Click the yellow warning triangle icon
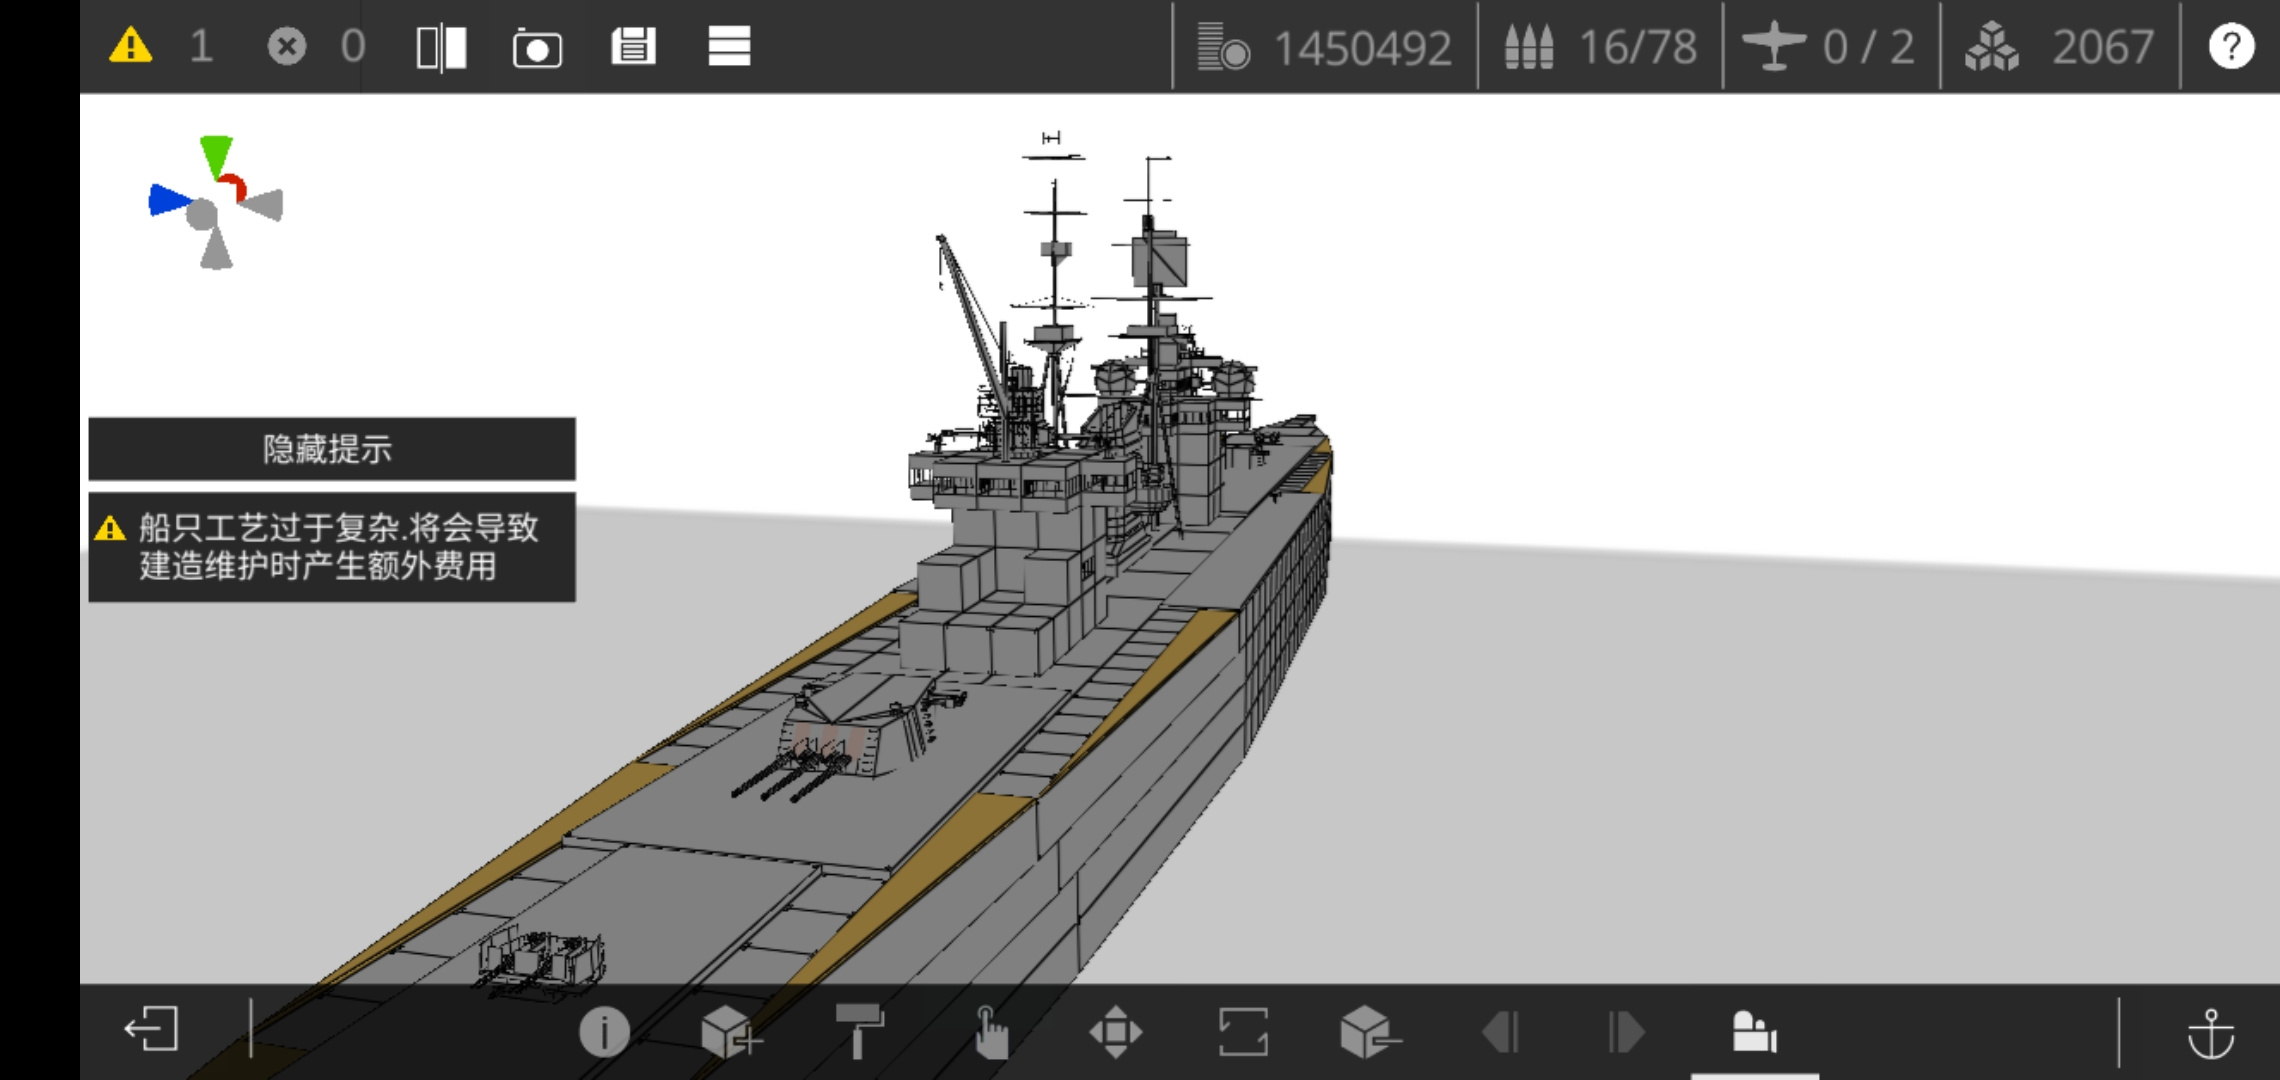 pos(131,46)
